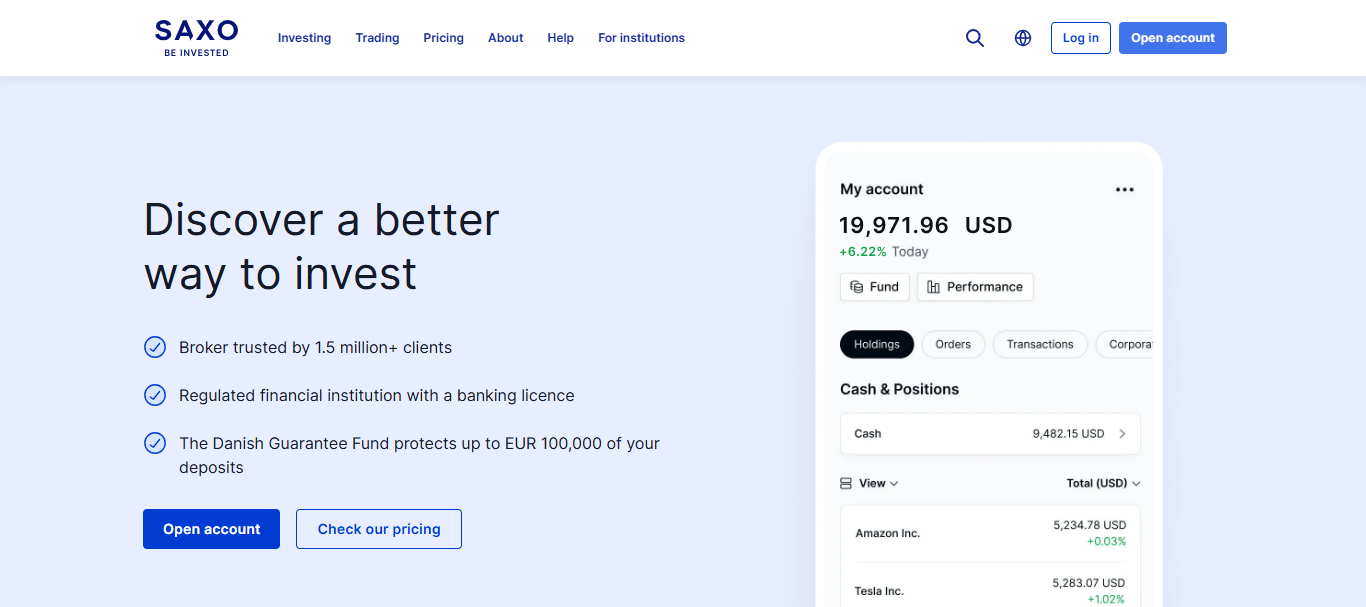Open the globe language selector
Viewport: 1366px width, 607px height.
pyautogui.click(x=1023, y=38)
